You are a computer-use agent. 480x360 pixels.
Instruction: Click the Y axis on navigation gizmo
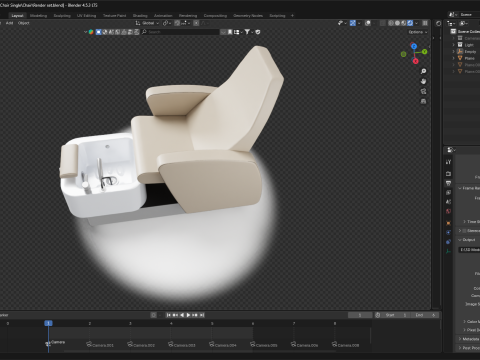click(x=424, y=52)
